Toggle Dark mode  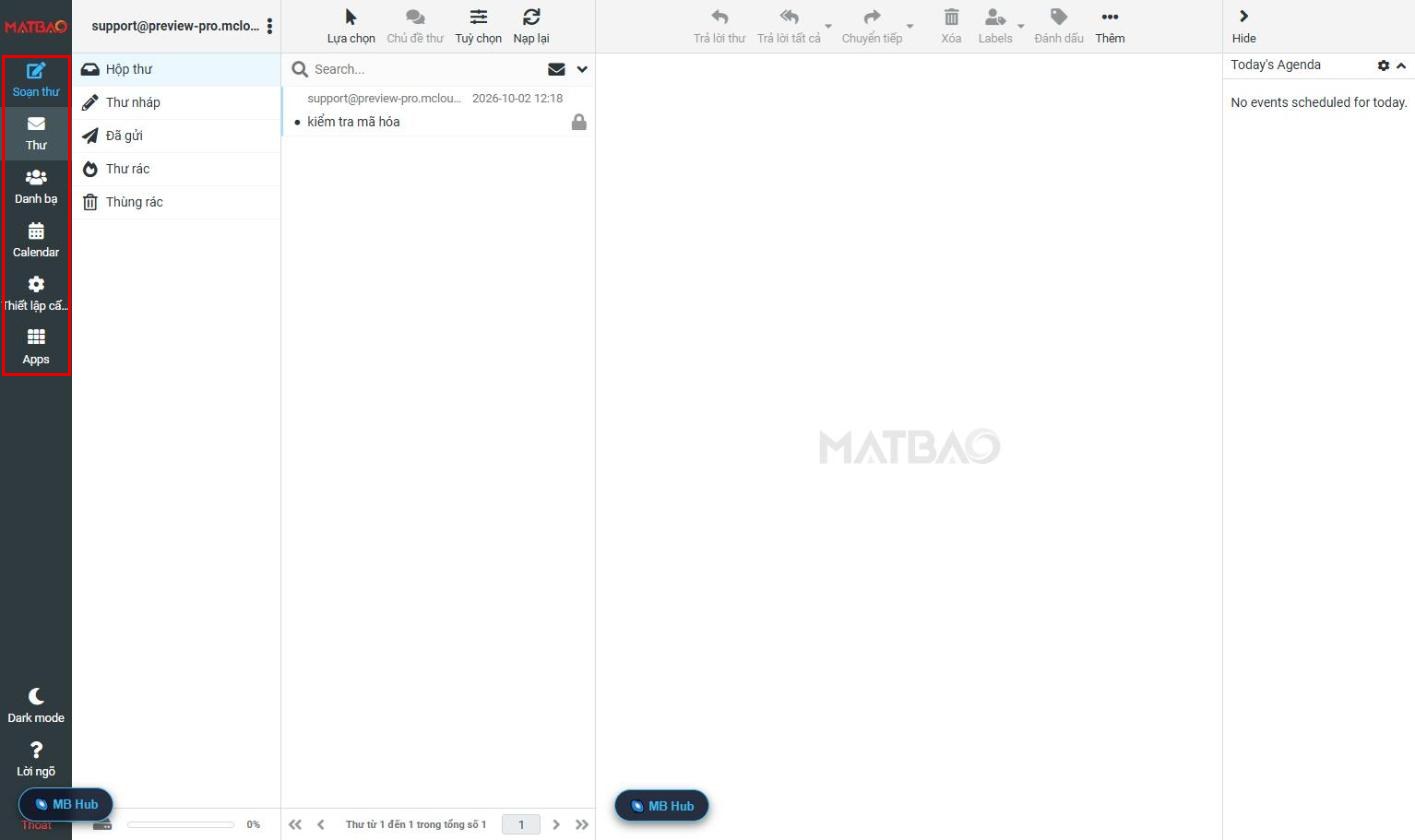coord(36,705)
